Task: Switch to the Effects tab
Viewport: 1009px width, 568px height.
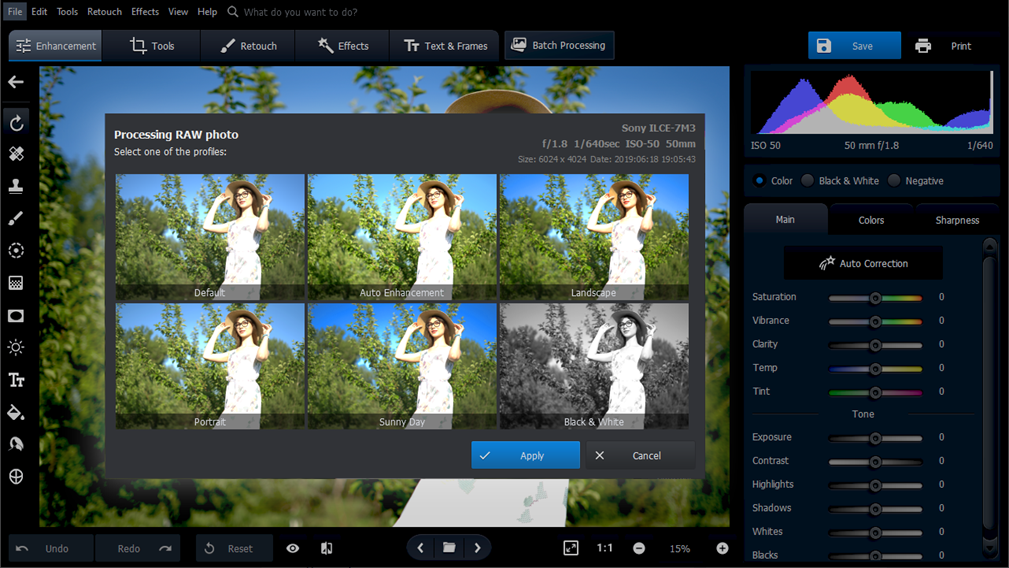Action: tap(343, 46)
